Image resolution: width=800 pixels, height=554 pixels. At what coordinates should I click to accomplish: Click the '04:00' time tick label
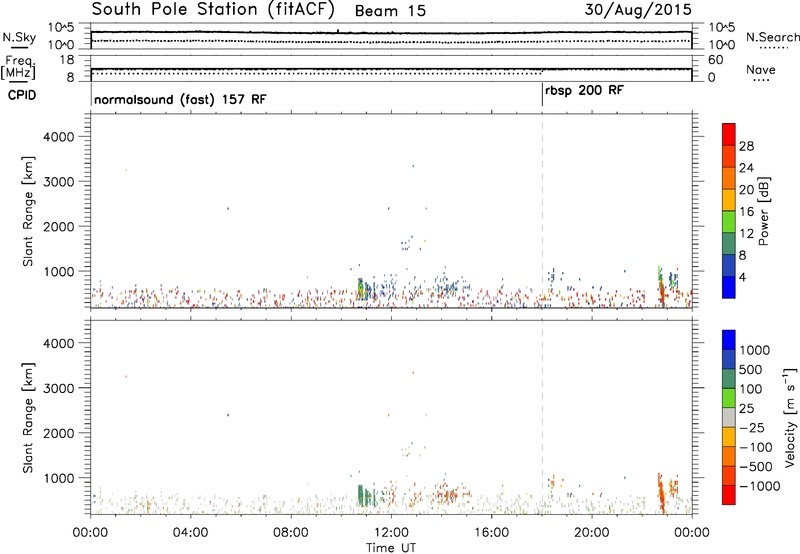(190, 533)
